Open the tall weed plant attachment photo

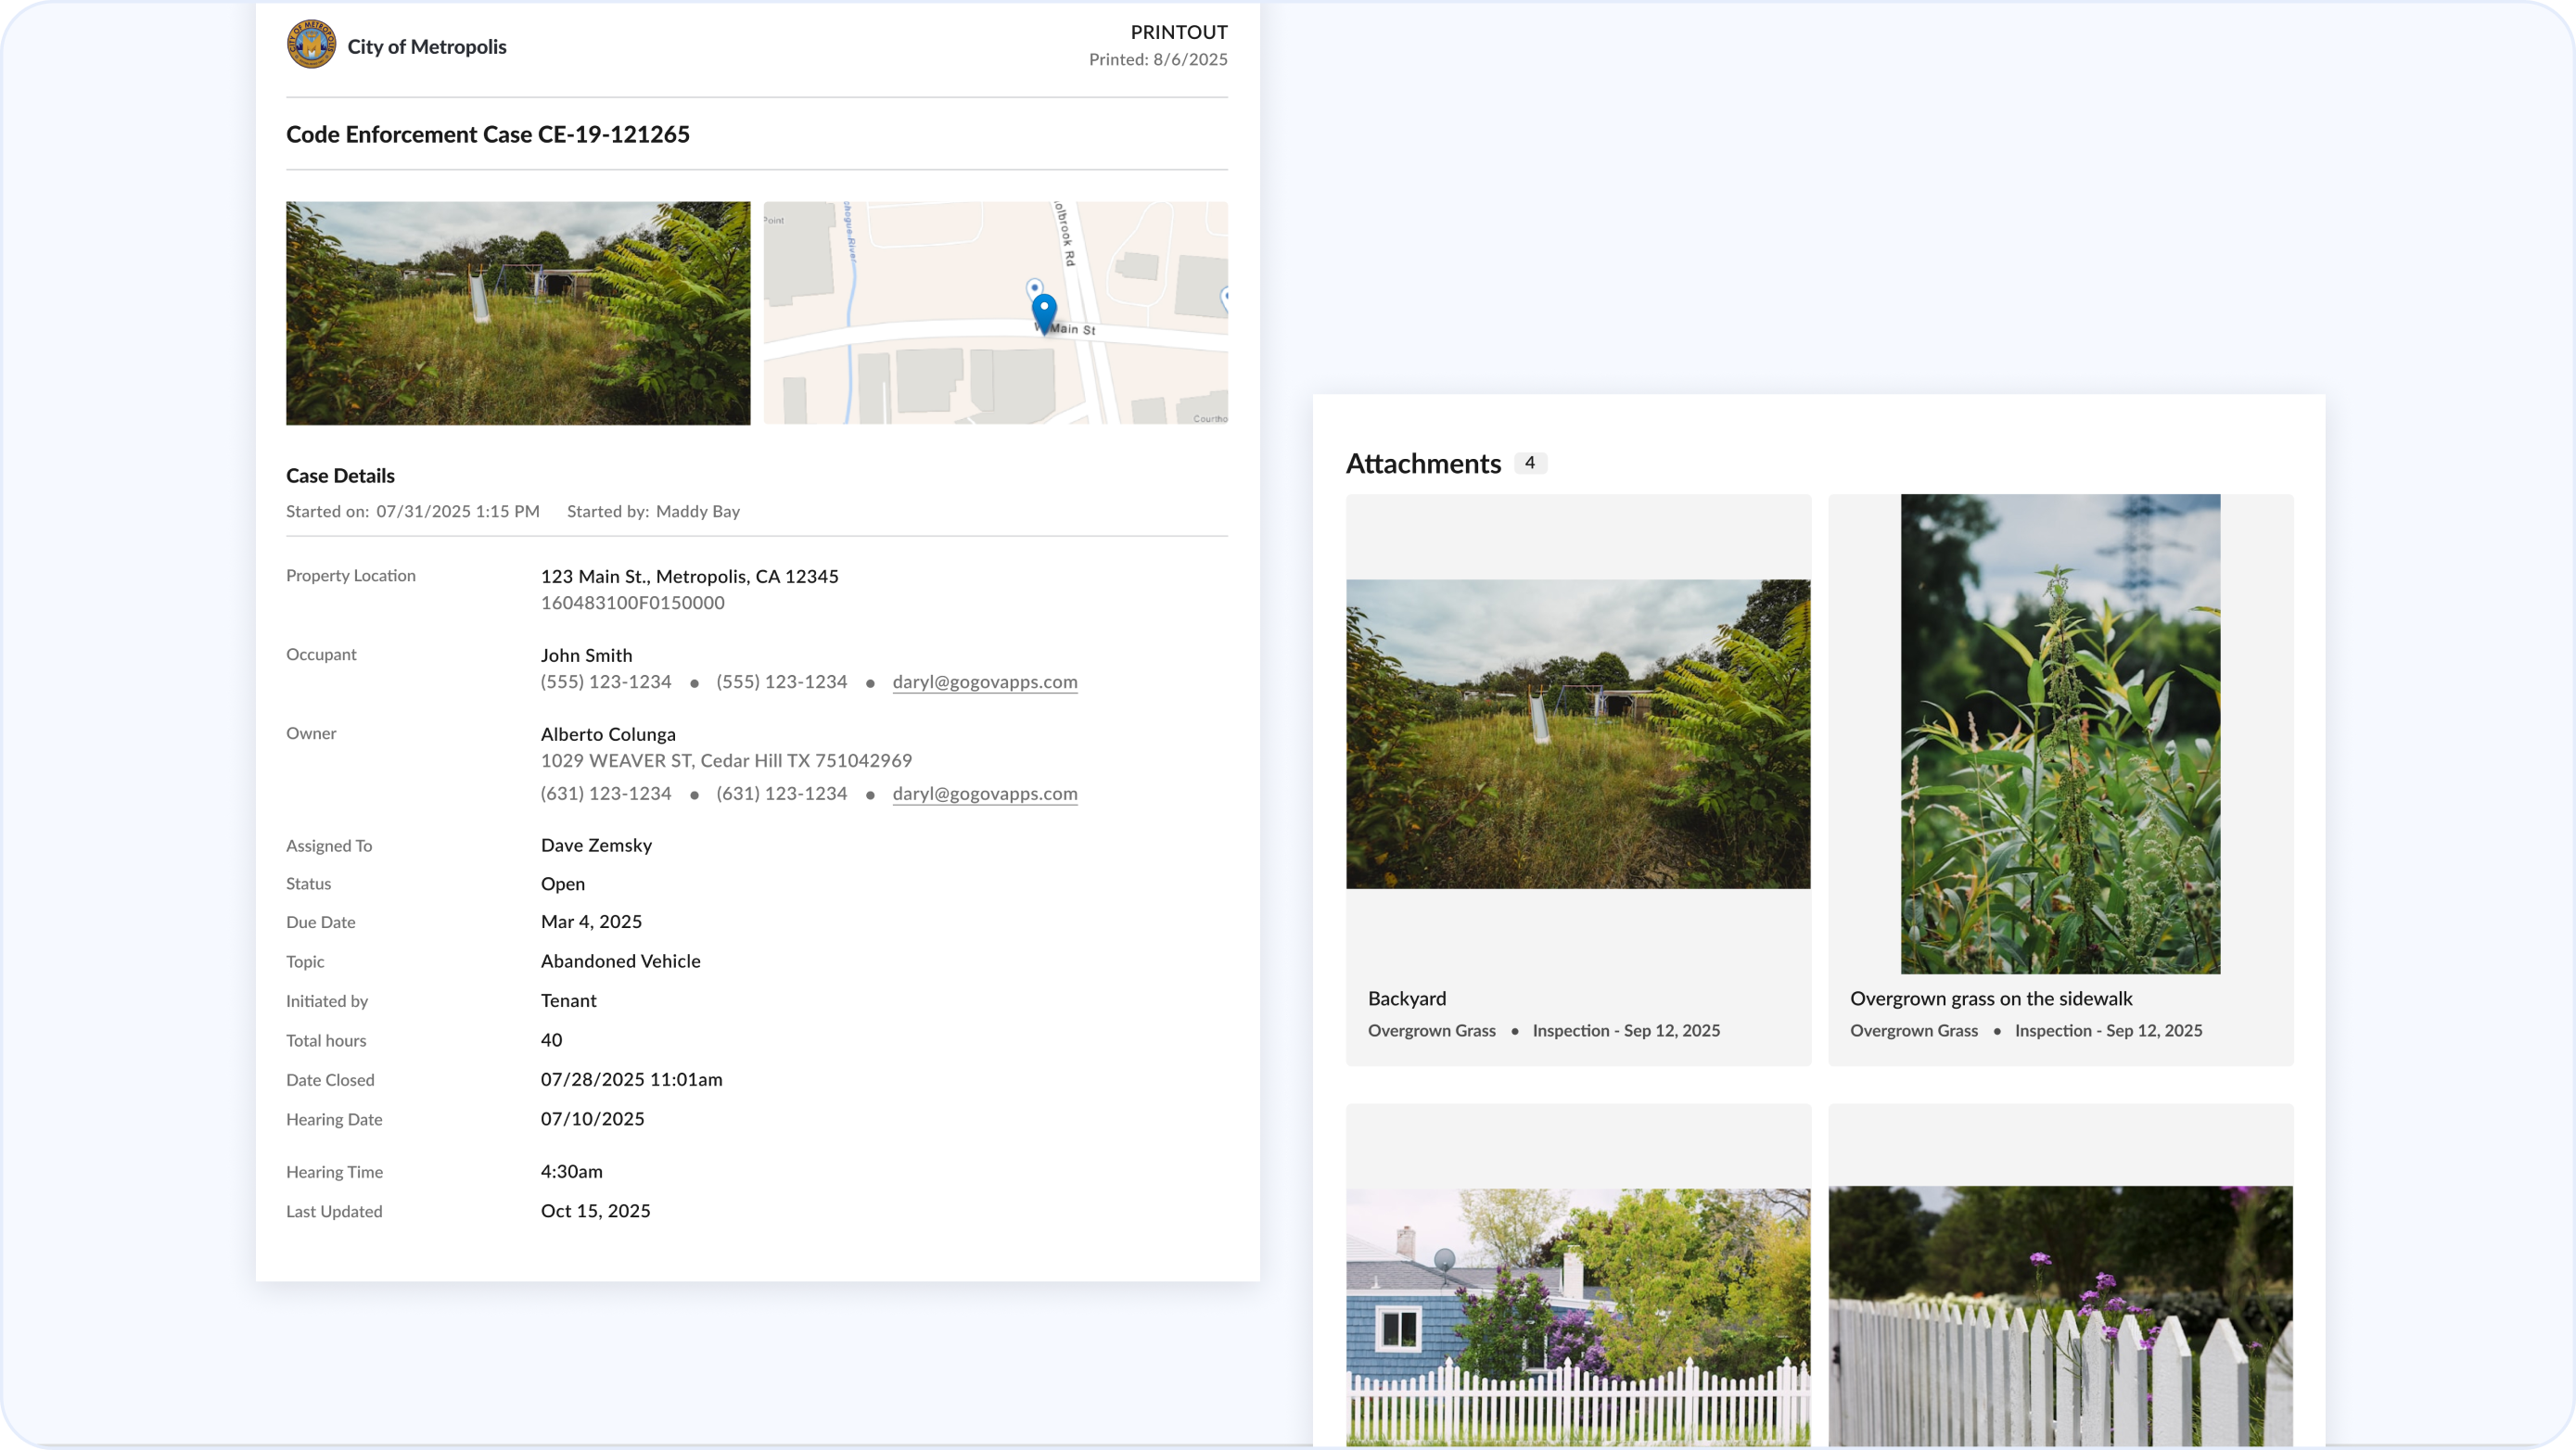point(2060,733)
